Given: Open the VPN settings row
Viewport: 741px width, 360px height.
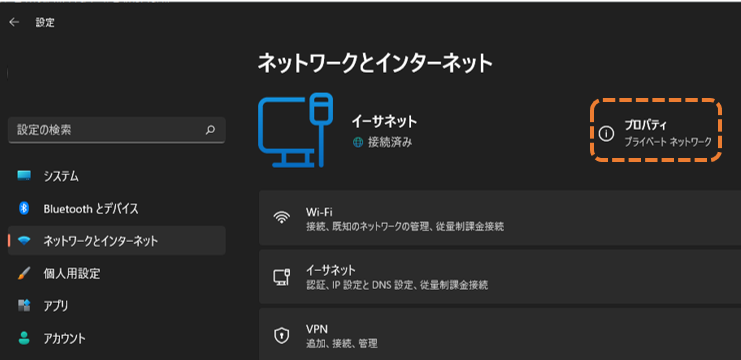Looking at the screenshot, I should point(500,334).
